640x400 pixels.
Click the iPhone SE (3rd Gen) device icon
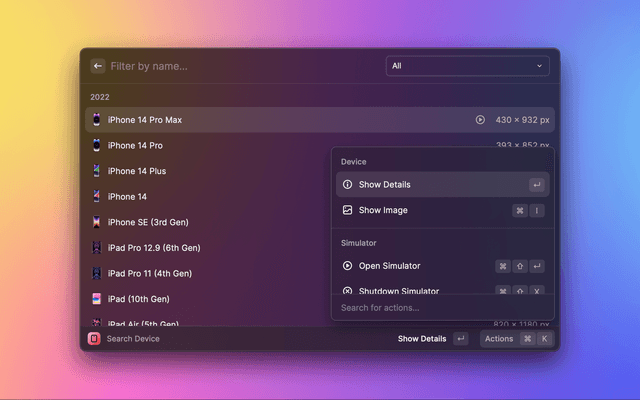click(96, 222)
